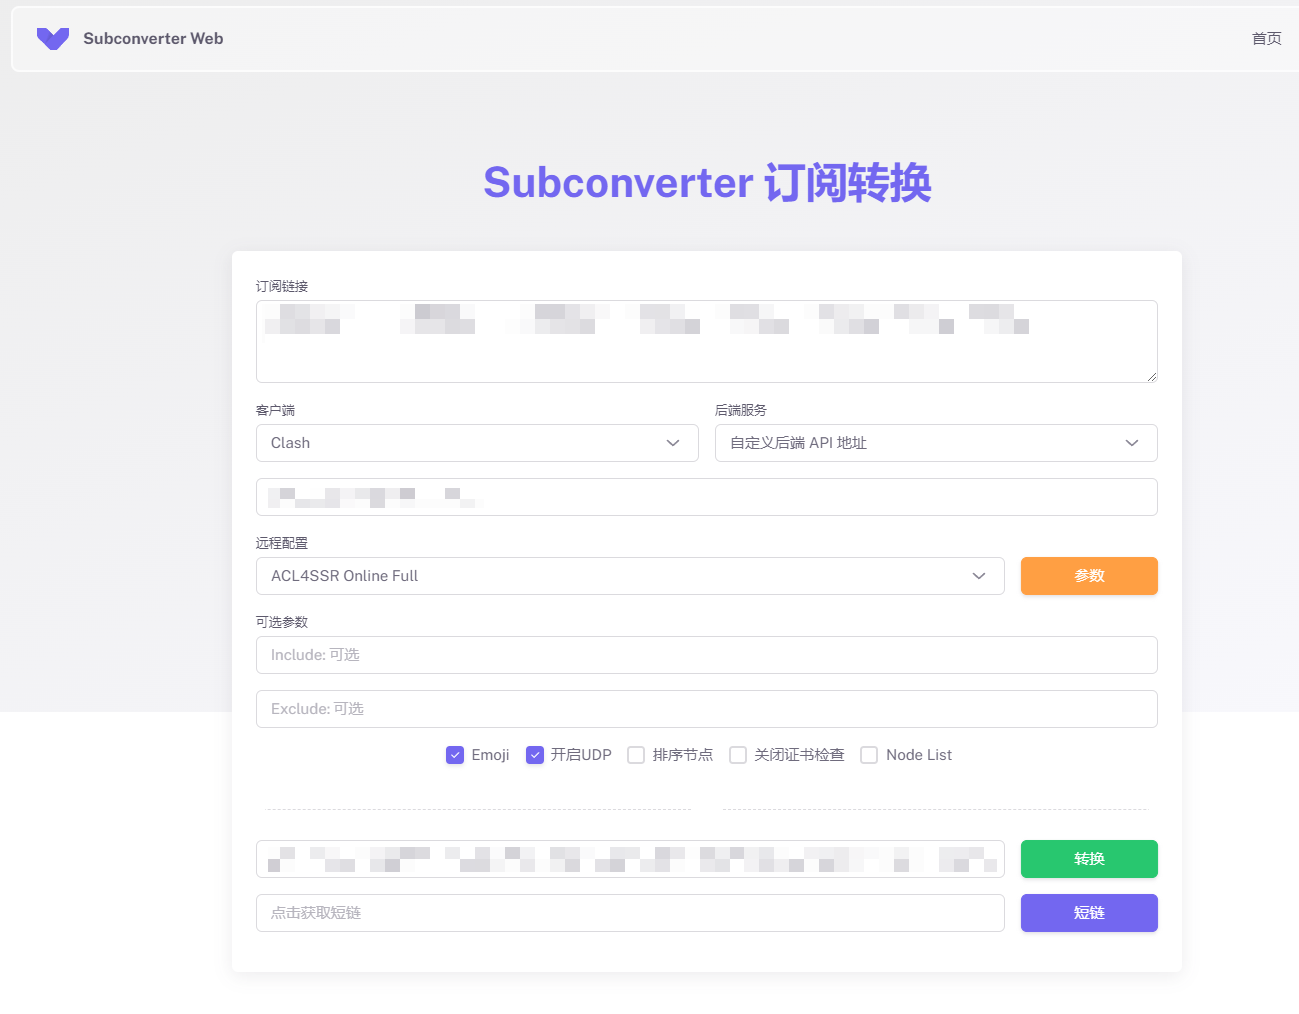Expand the ACL4SSR Online Full chevron arrow
The width and height of the screenshot is (1299, 1014).
click(979, 576)
